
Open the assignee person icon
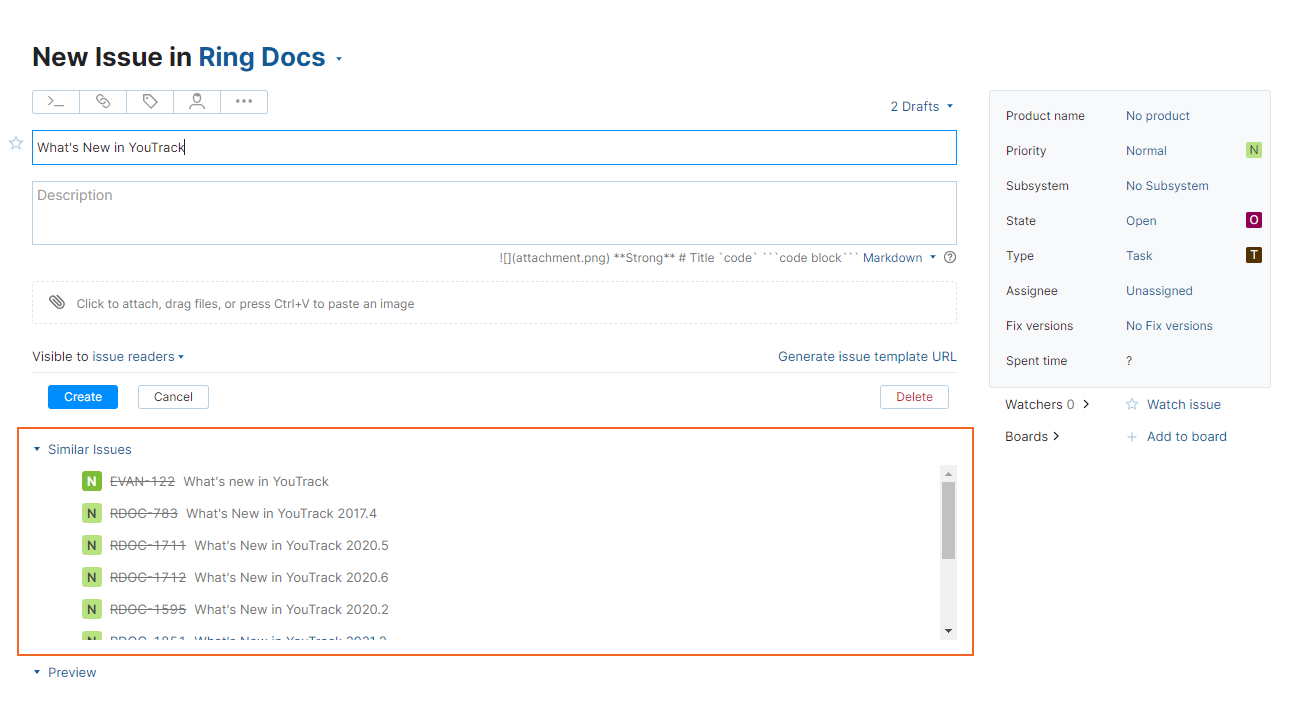196,101
